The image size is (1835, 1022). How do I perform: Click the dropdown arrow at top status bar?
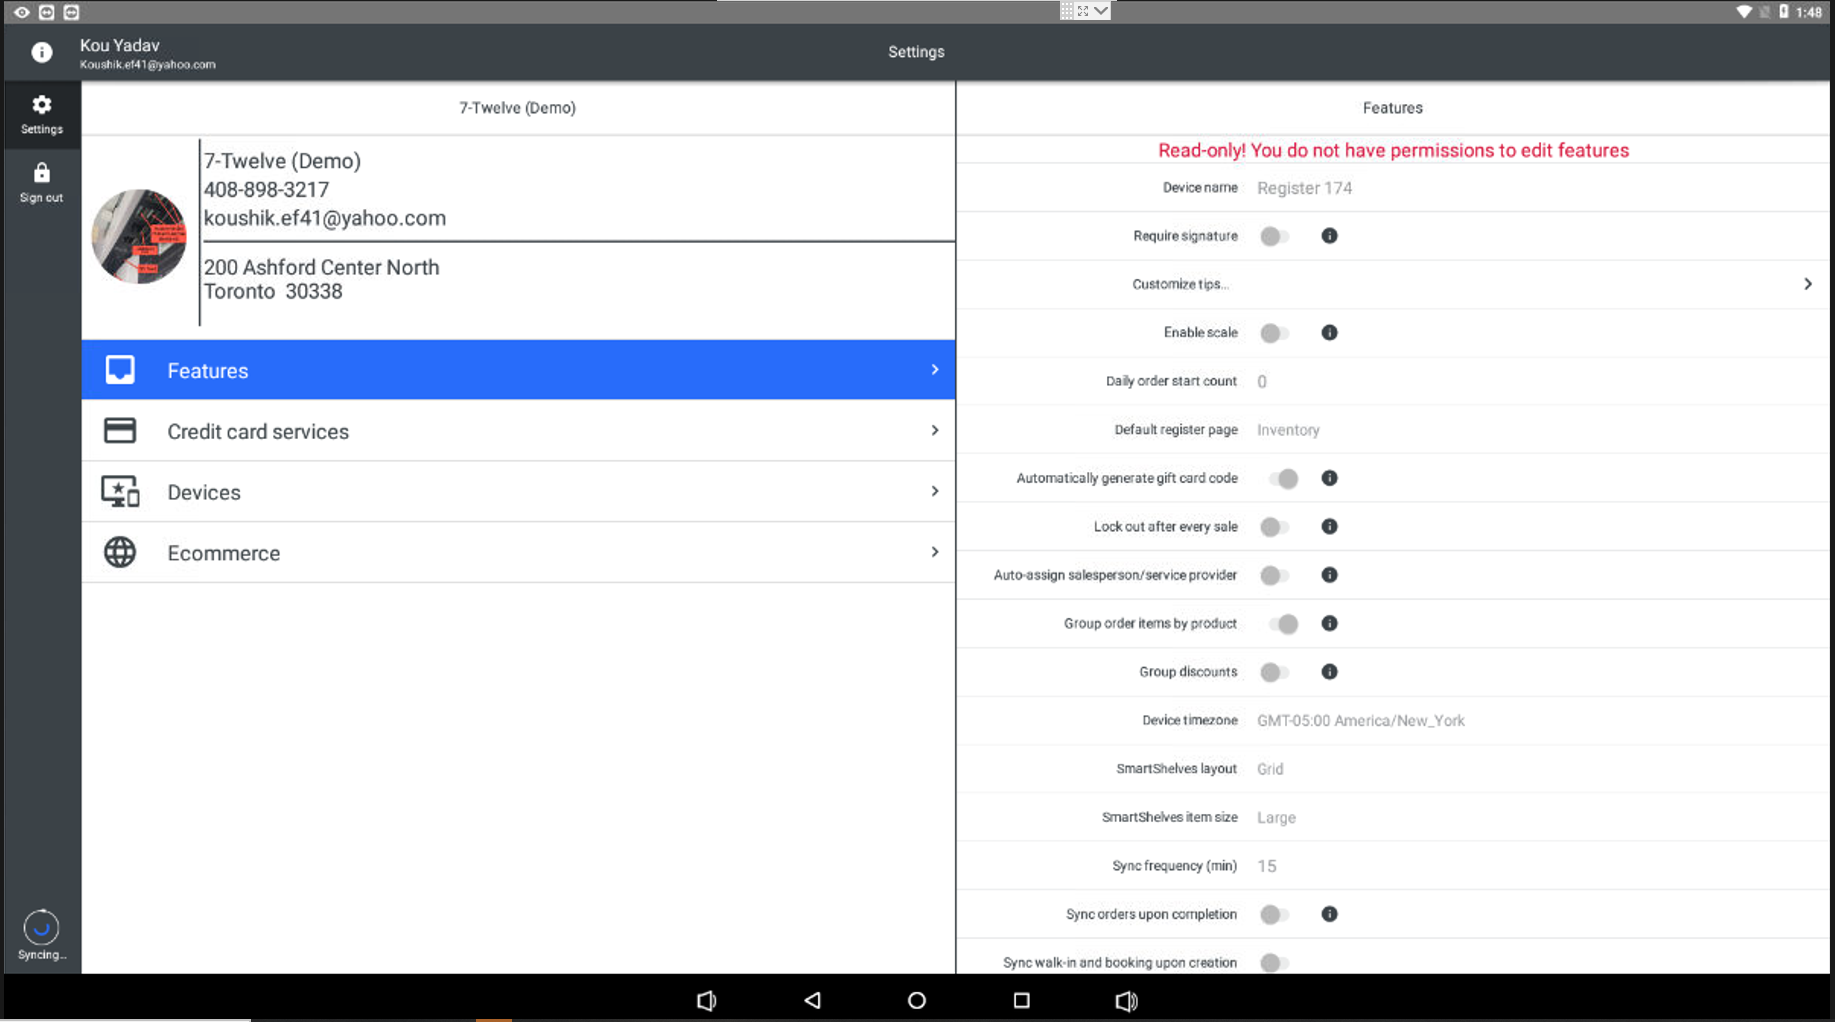click(x=1100, y=11)
